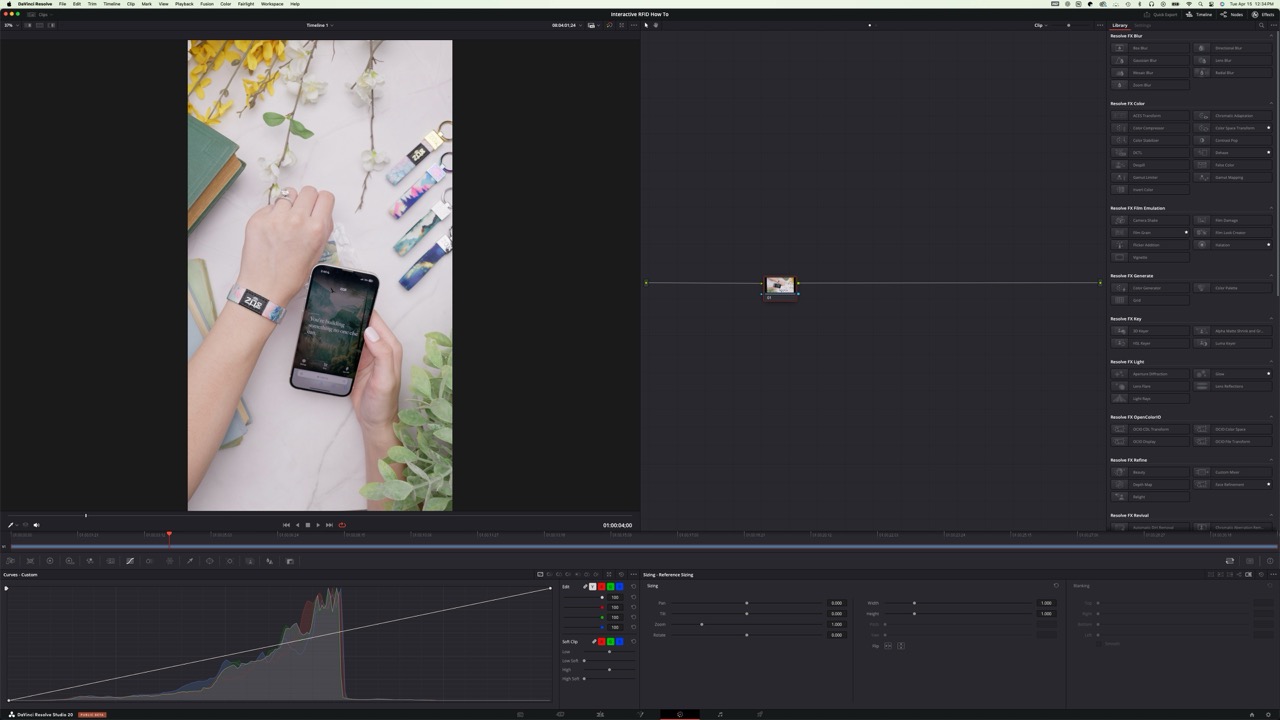Viewport: 1280px width, 720px height.
Task: Open the Workspace menu
Action: (x=272, y=4)
